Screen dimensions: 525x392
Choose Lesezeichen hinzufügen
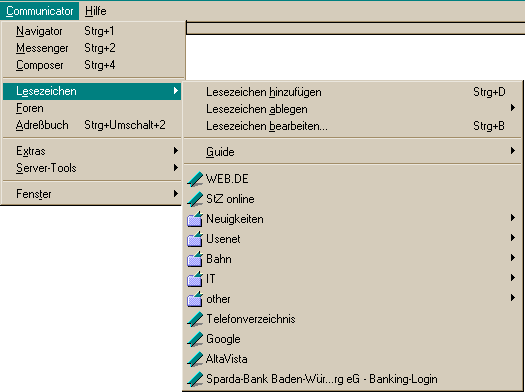353,92
